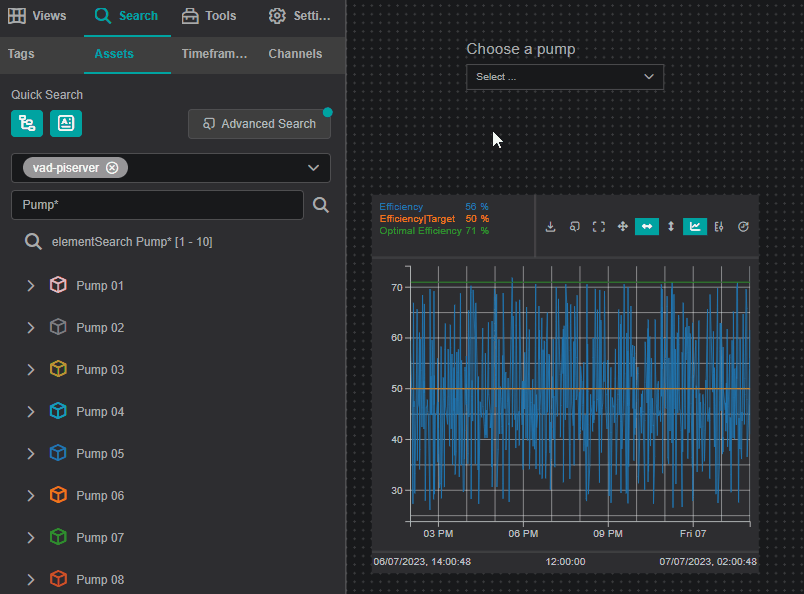Expand the Pump 06 tree node
The height and width of the screenshot is (594, 804).
click(31, 496)
